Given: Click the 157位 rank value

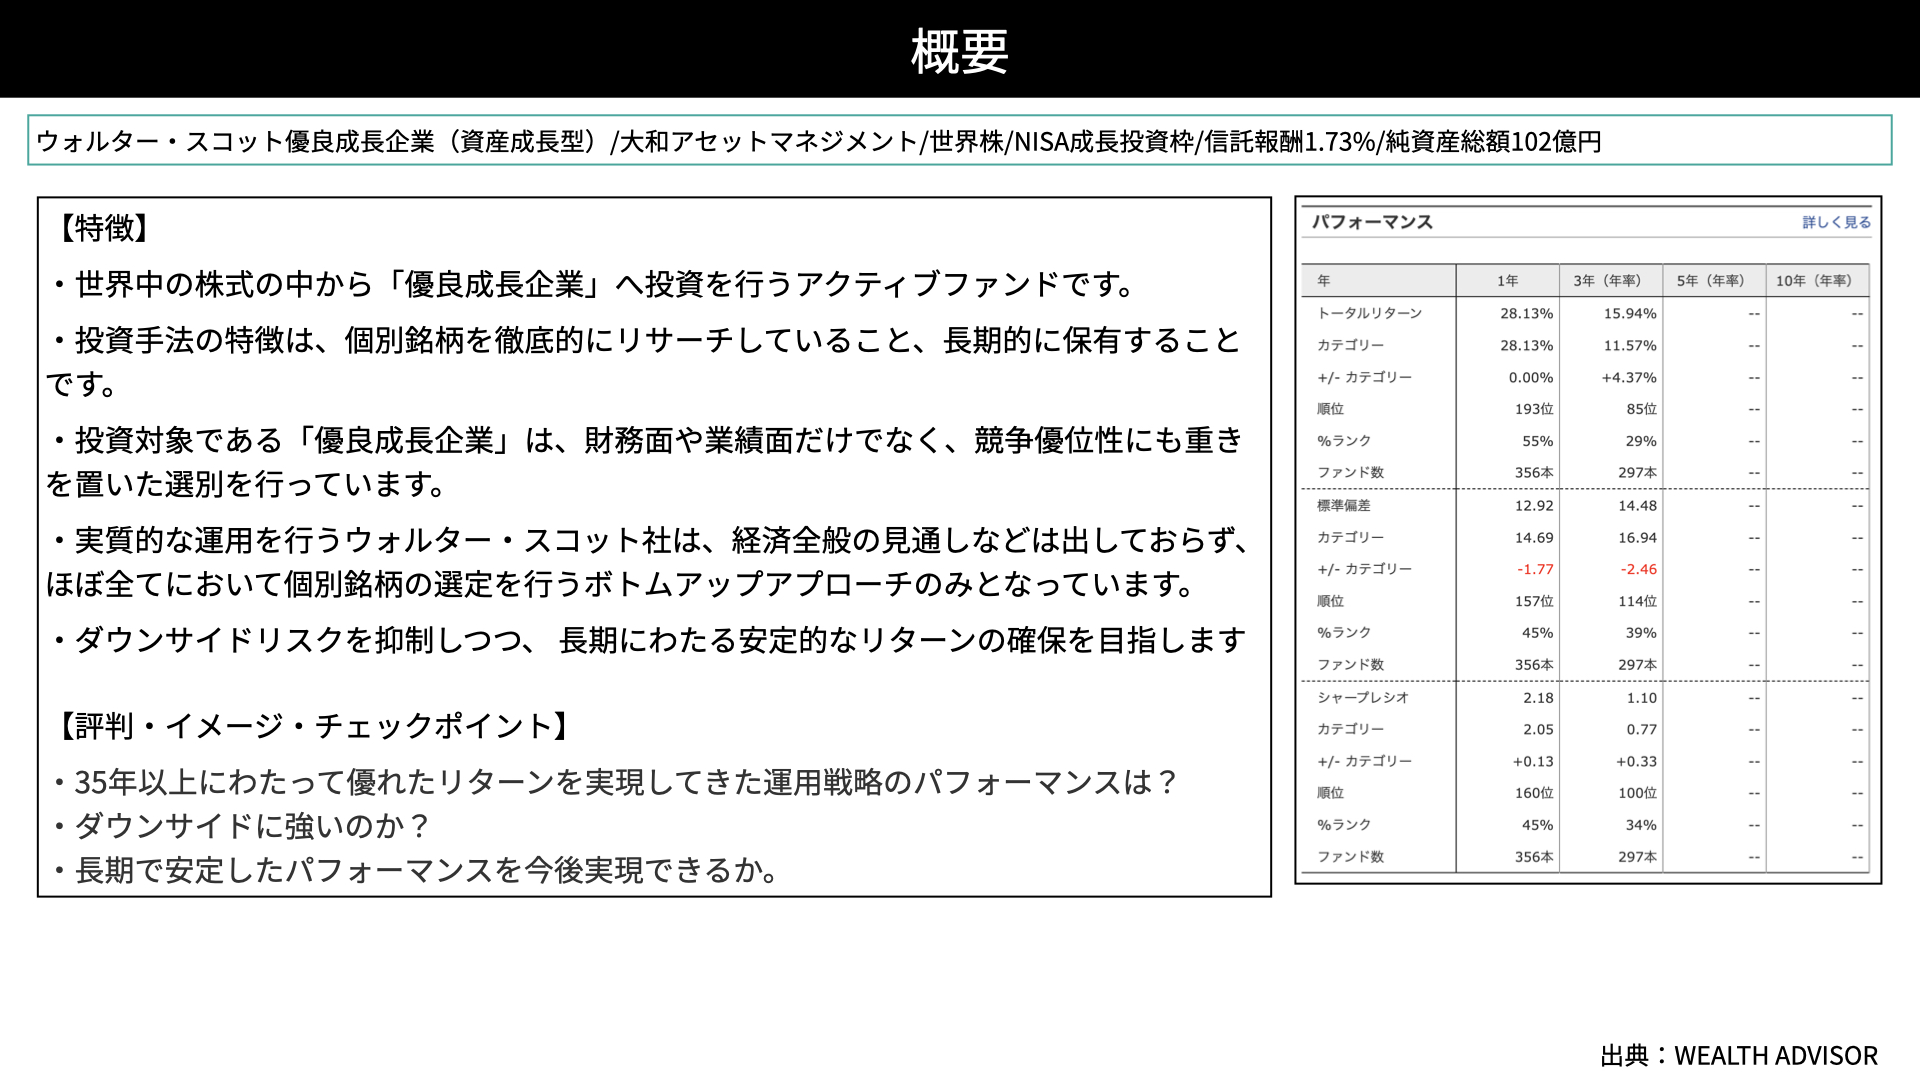Looking at the screenshot, I should [1534, 601].
